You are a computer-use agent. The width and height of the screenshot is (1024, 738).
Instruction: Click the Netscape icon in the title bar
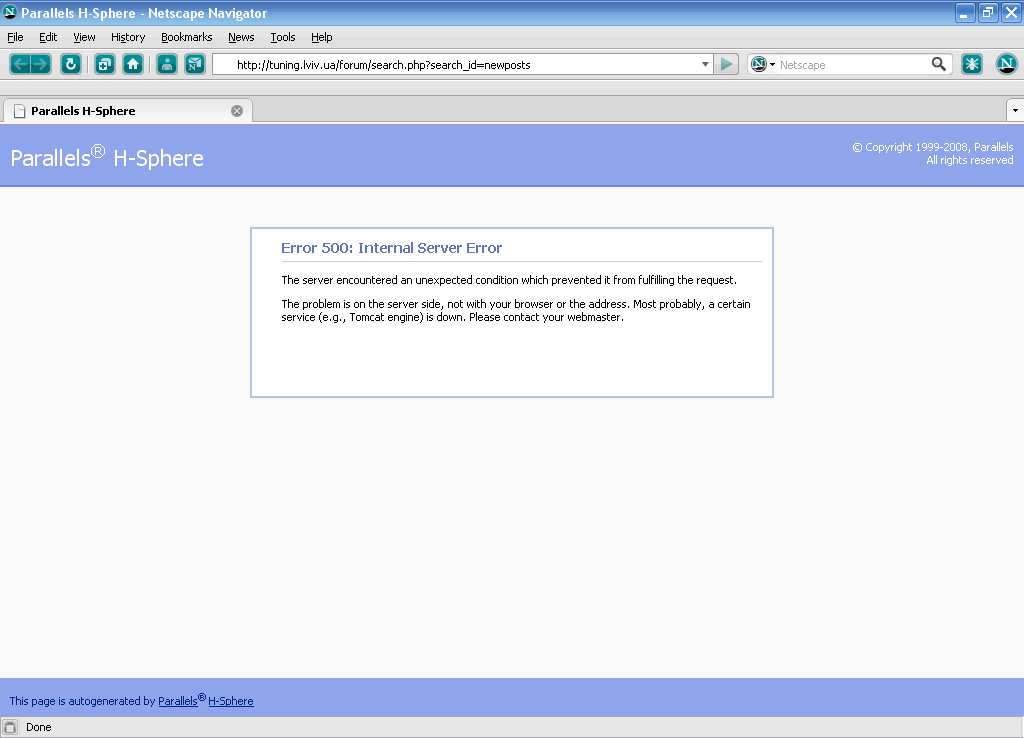point(10,12)
